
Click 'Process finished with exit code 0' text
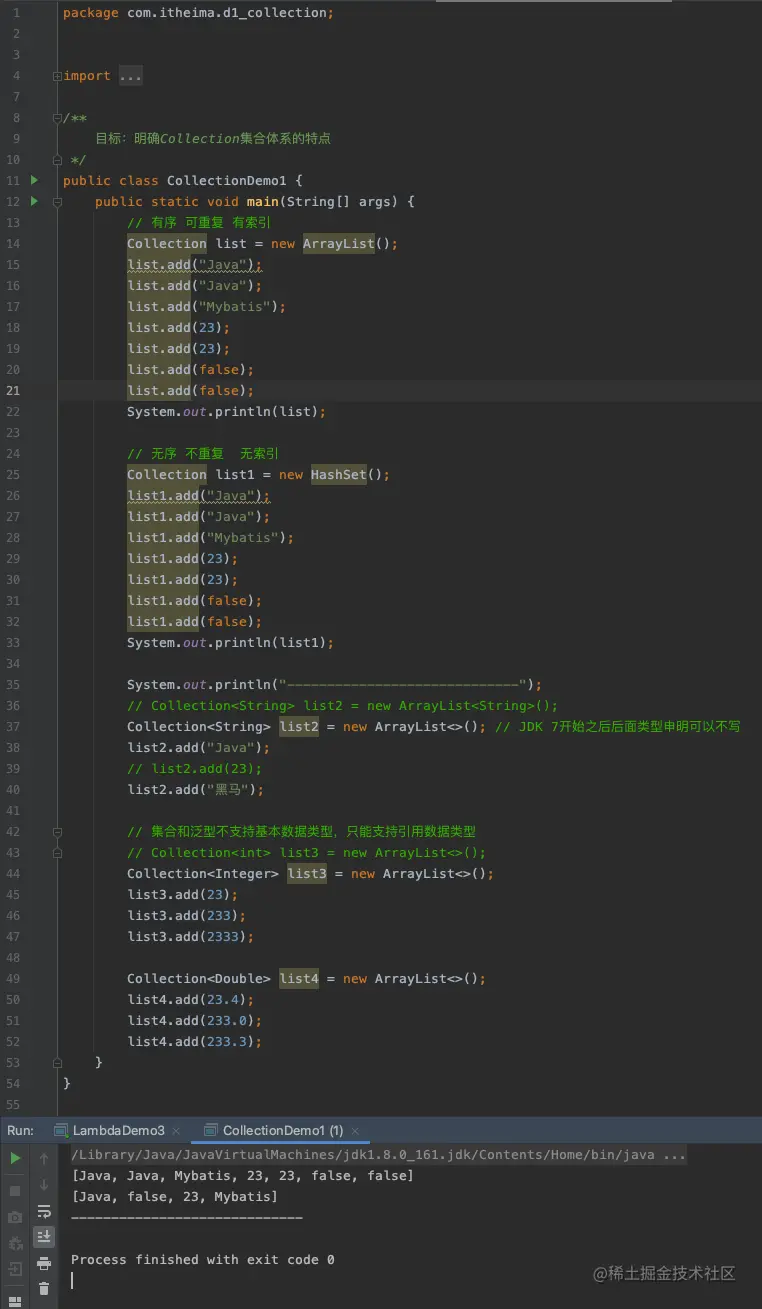point(202,1260)
